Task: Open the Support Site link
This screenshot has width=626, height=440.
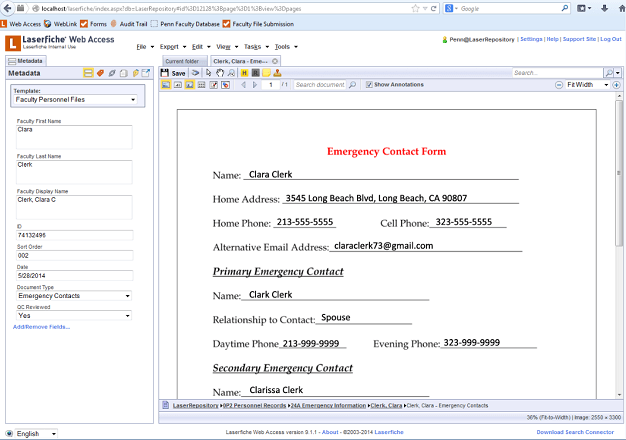Action: coord(579,39)
